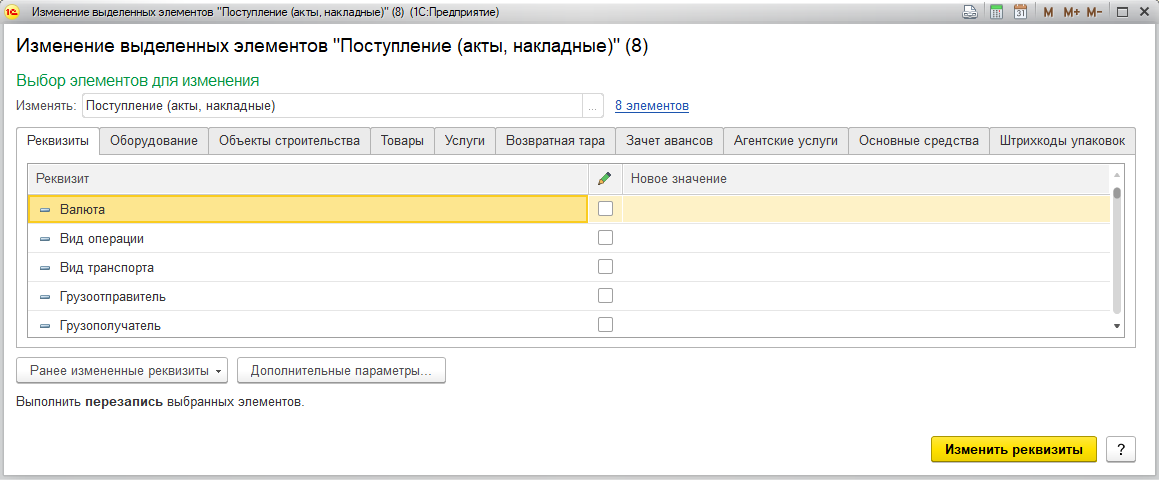Switch to the Реквизиты tab
The height and width of the screenshot is (480, 1159).
58,141
